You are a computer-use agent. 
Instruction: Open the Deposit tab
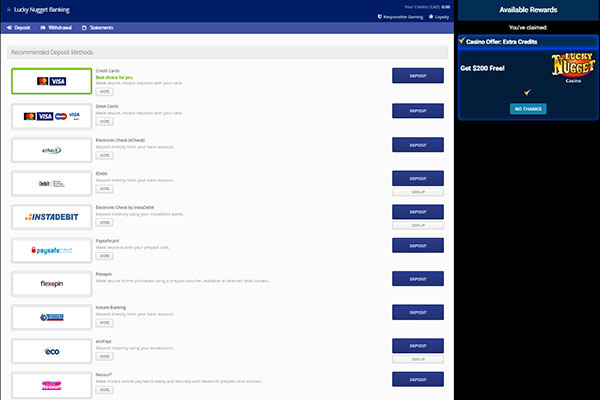coord(18,28)
